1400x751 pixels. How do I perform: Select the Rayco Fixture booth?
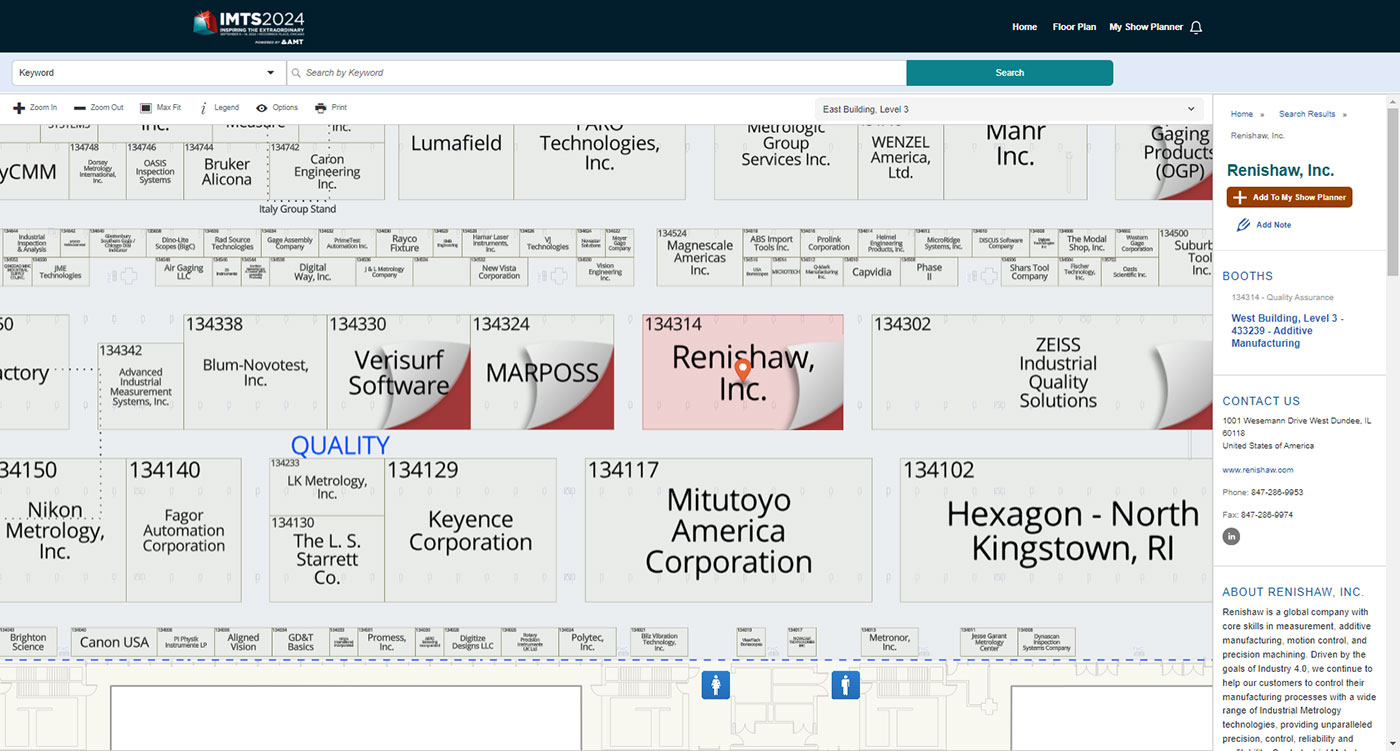coord(405,243)
